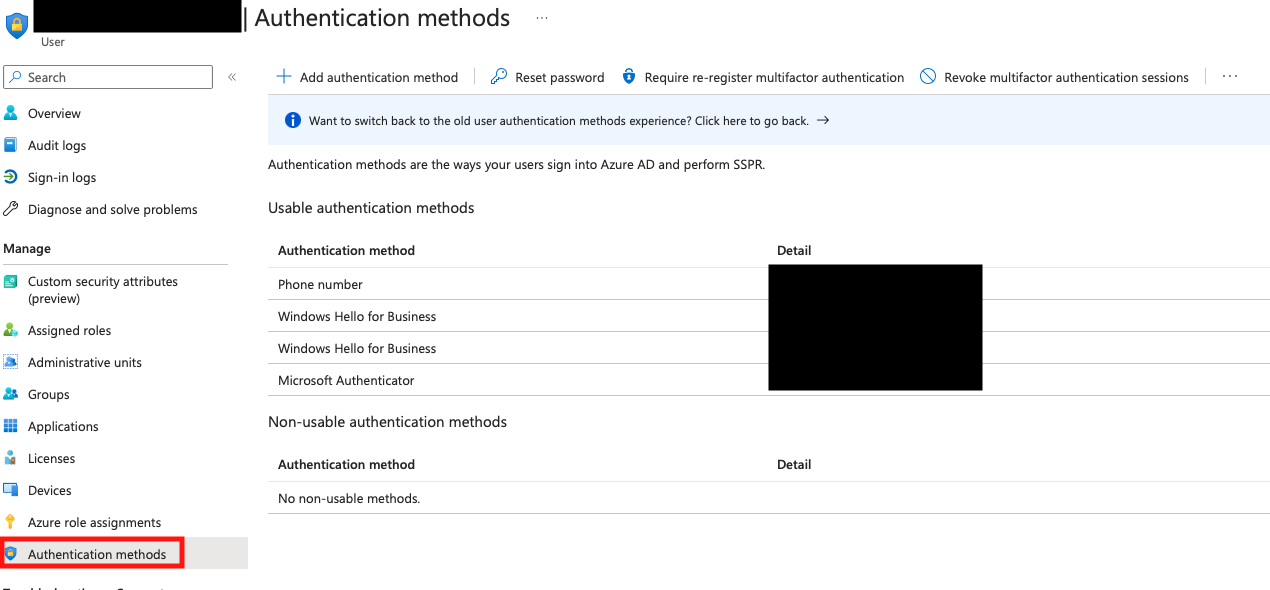Viewport: 1270px width, 590px height.
Task: Click the 'Non-usable authentication methods' heading
Action: click(x=388, y=422)
